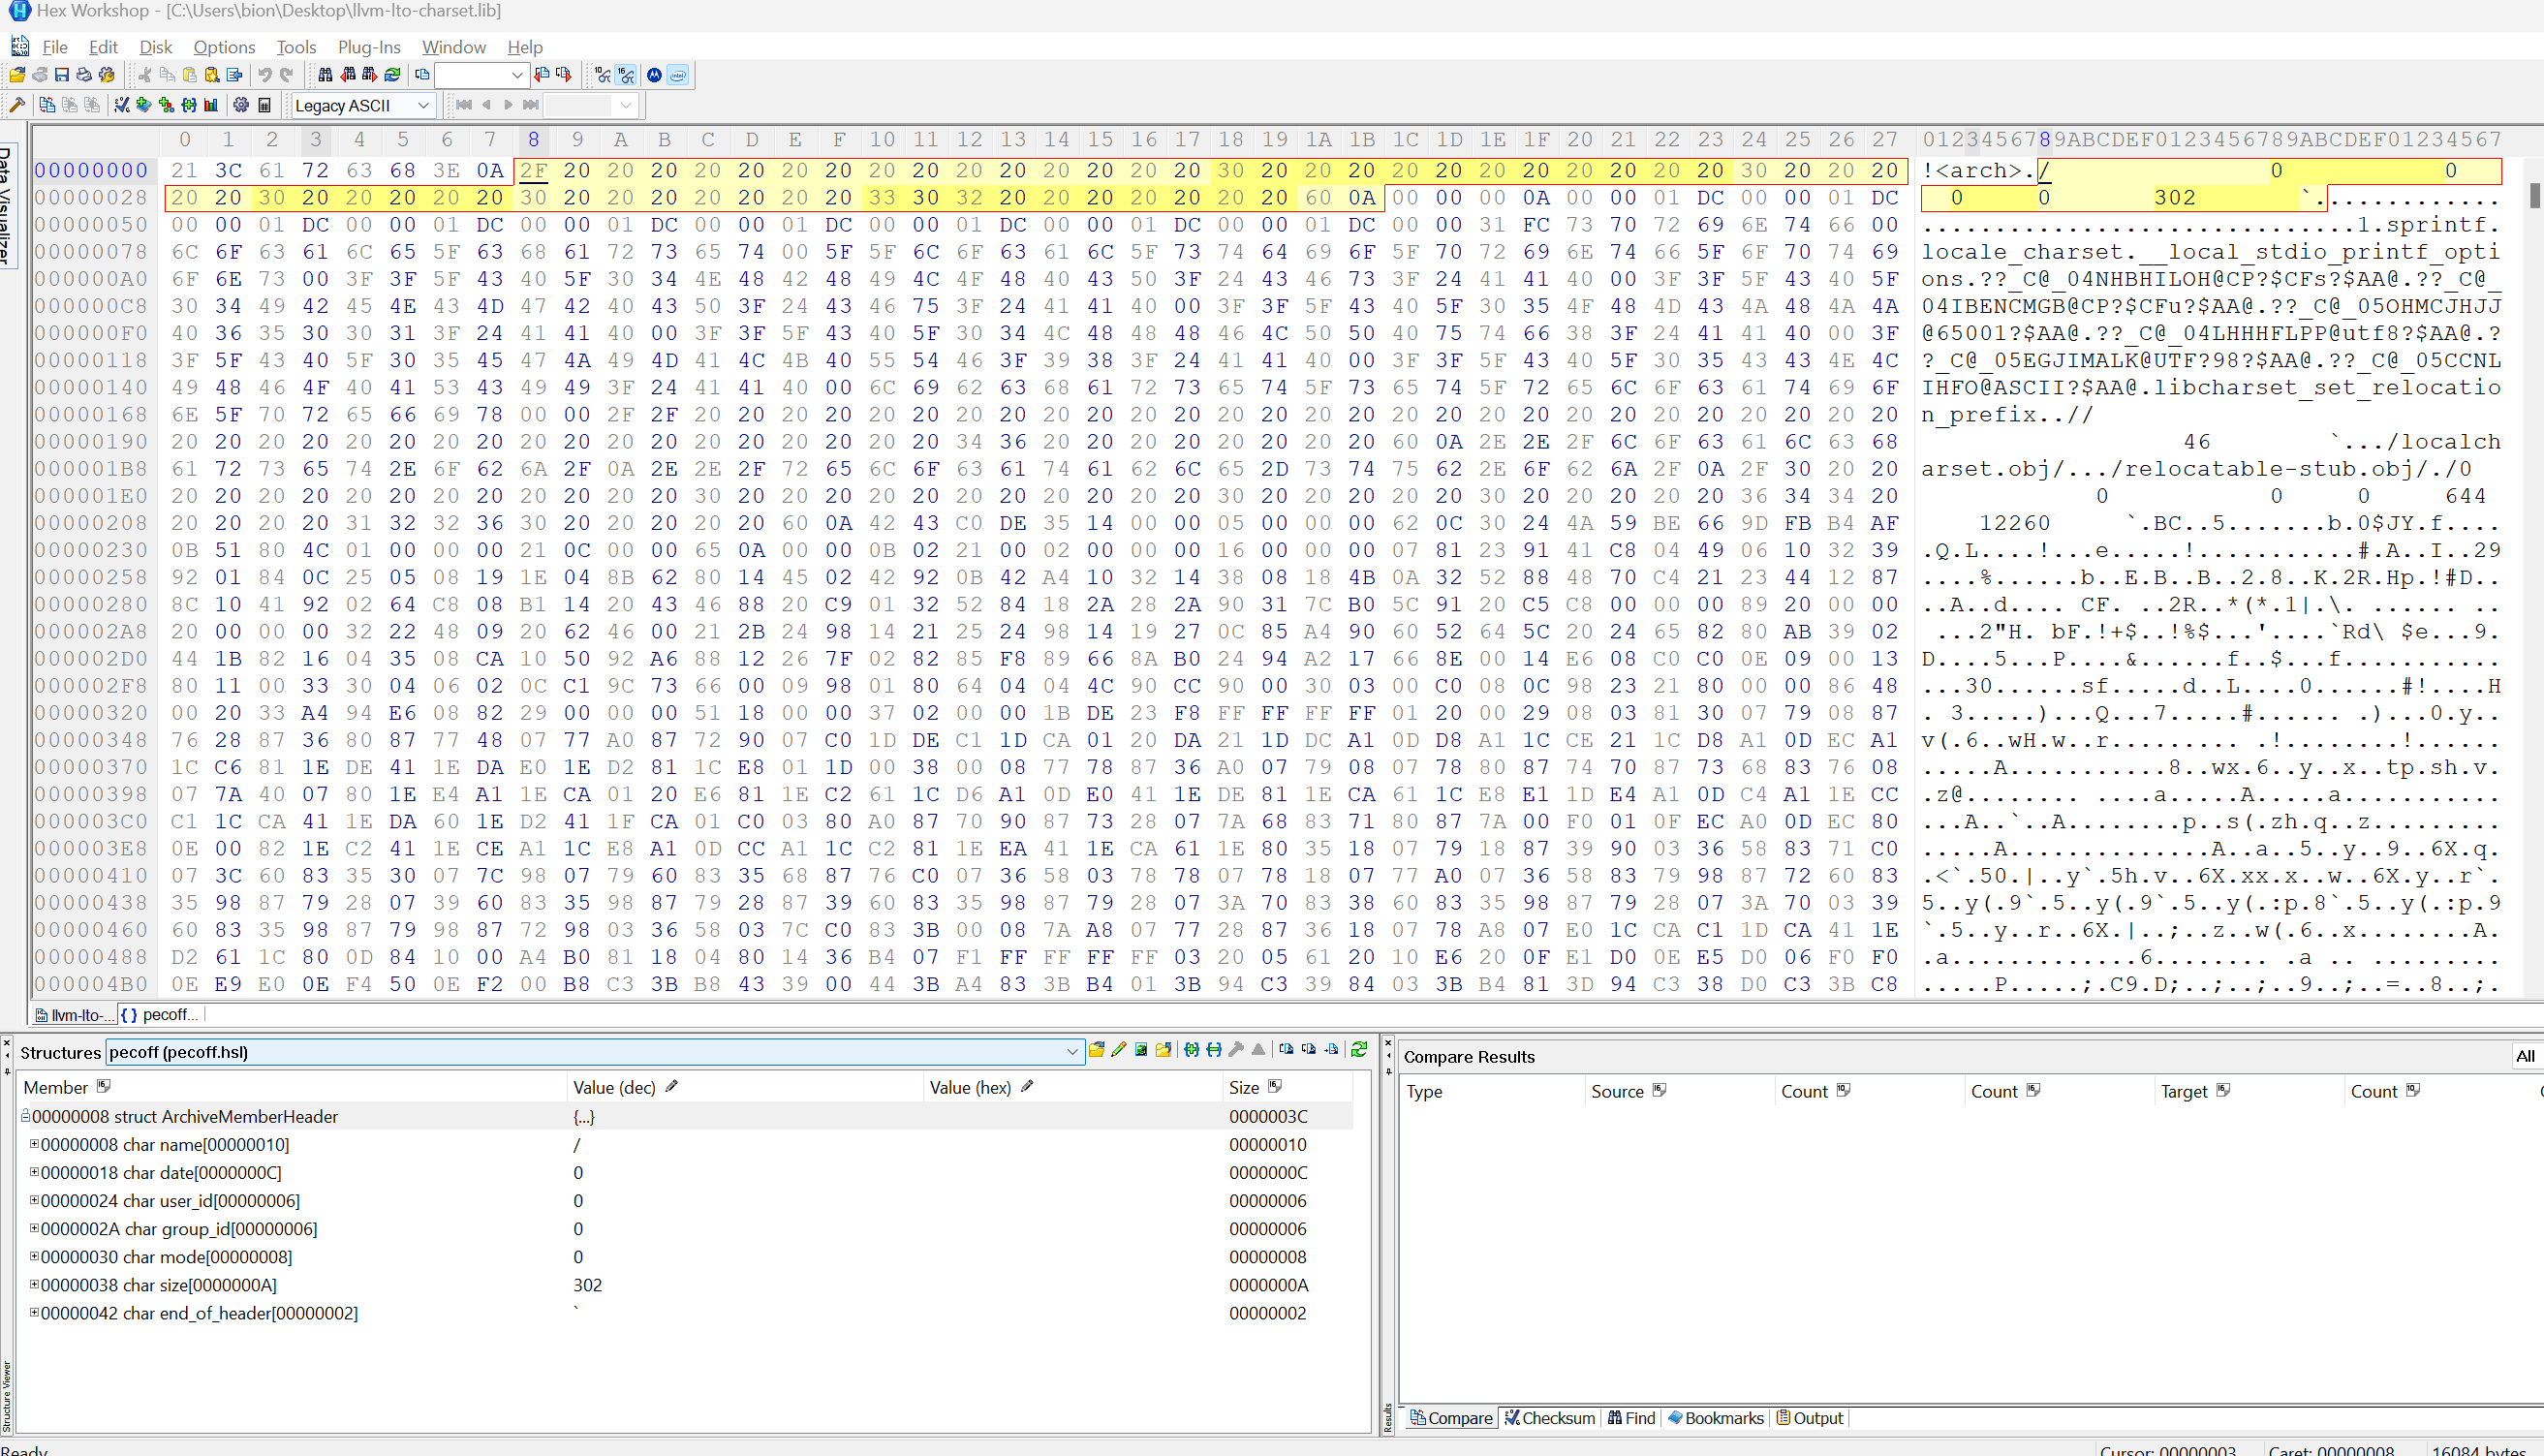Toggle decimal offset display (10 glasses)
This screenshot has width=2544, height=1456.
(x=603, y=75)
